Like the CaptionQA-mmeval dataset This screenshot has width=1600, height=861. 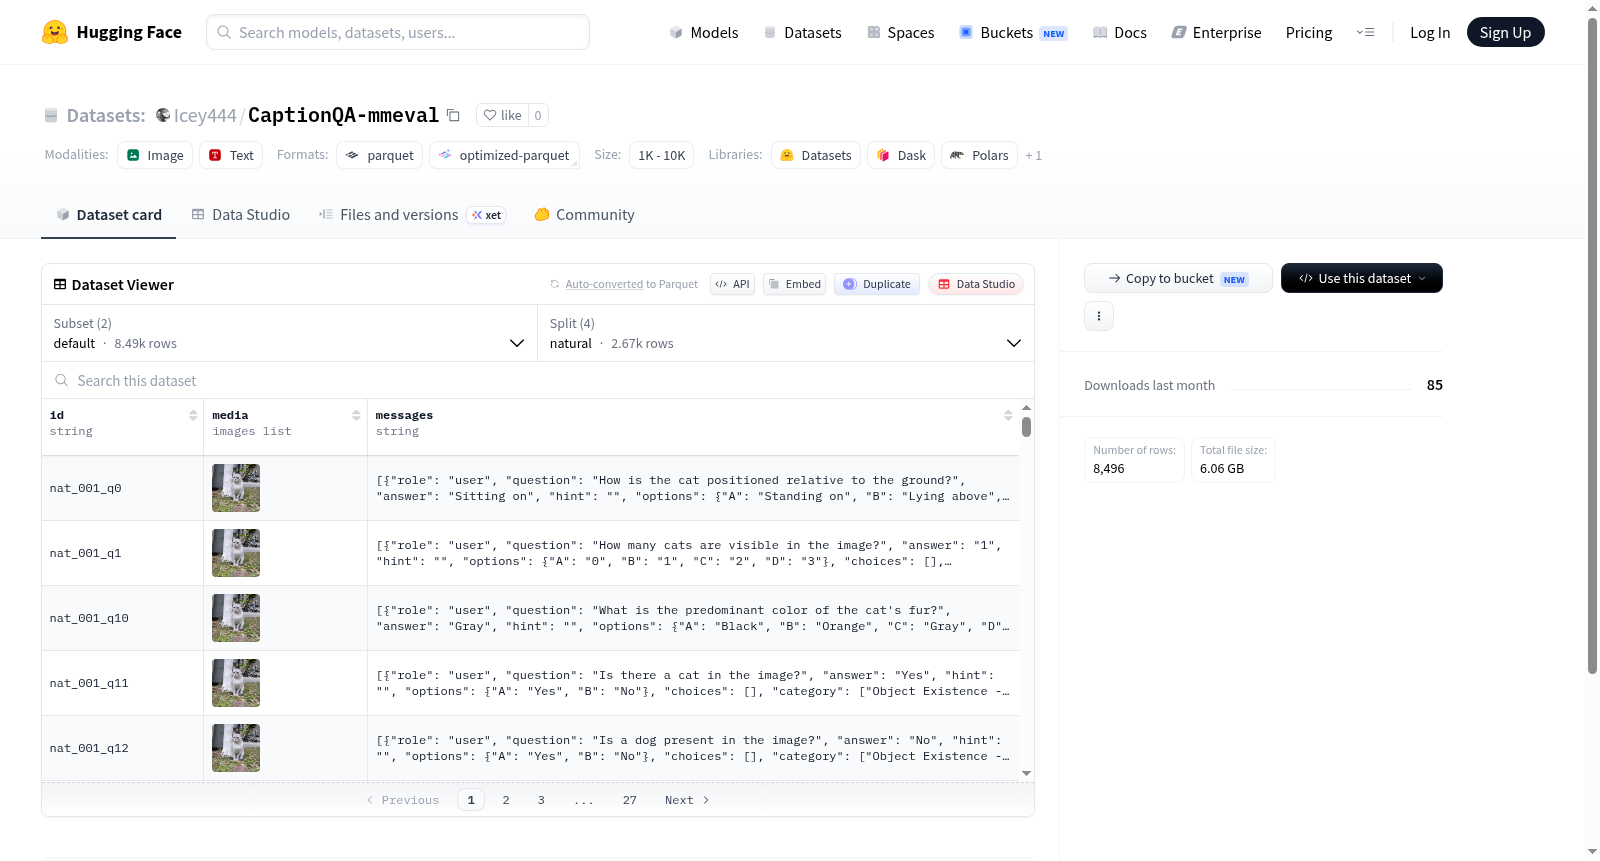pyautogui.click(x=502, y=115)
